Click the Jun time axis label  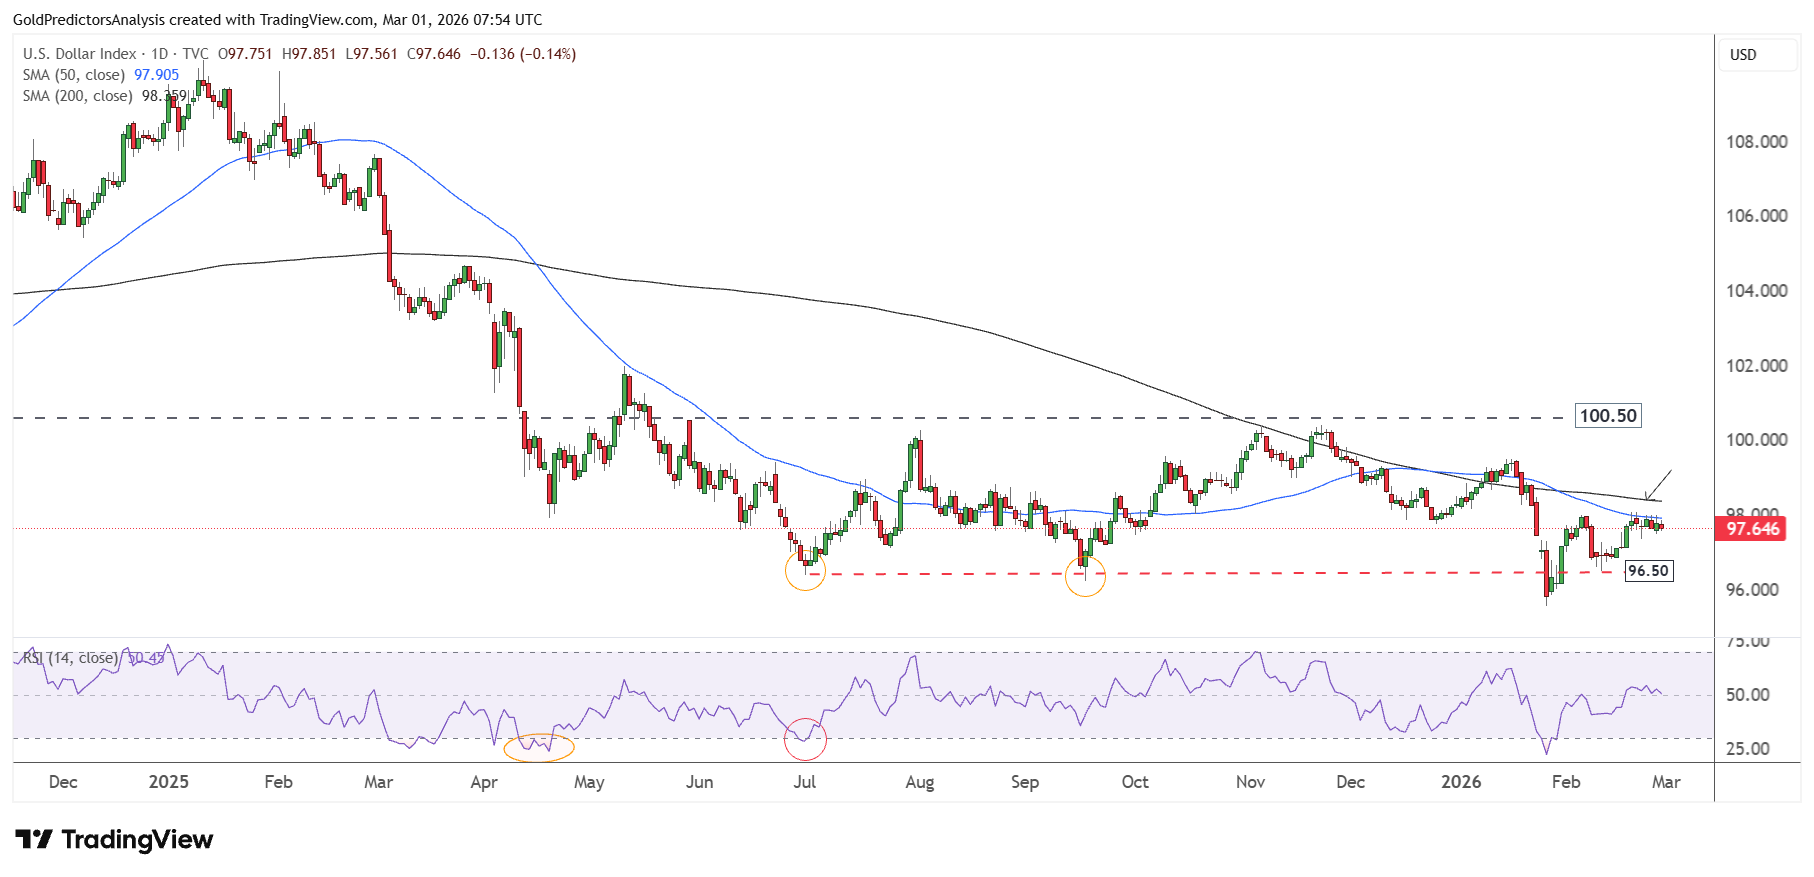tap(700, 782)
